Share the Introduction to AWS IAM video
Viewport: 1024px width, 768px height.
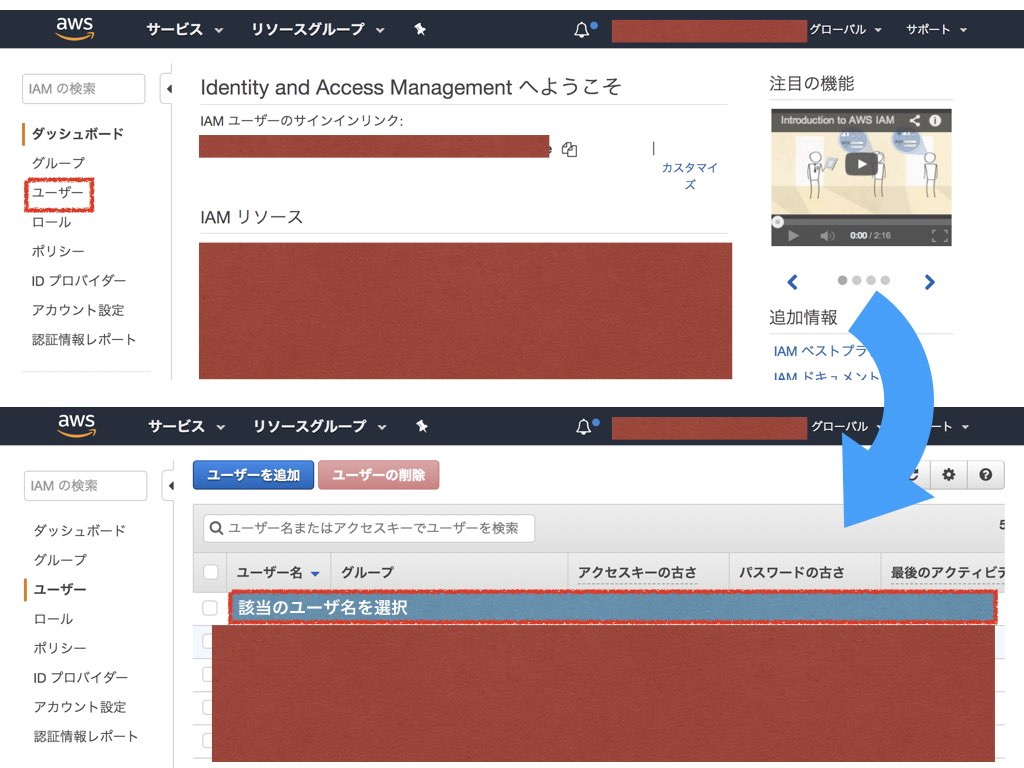[915, 120]
